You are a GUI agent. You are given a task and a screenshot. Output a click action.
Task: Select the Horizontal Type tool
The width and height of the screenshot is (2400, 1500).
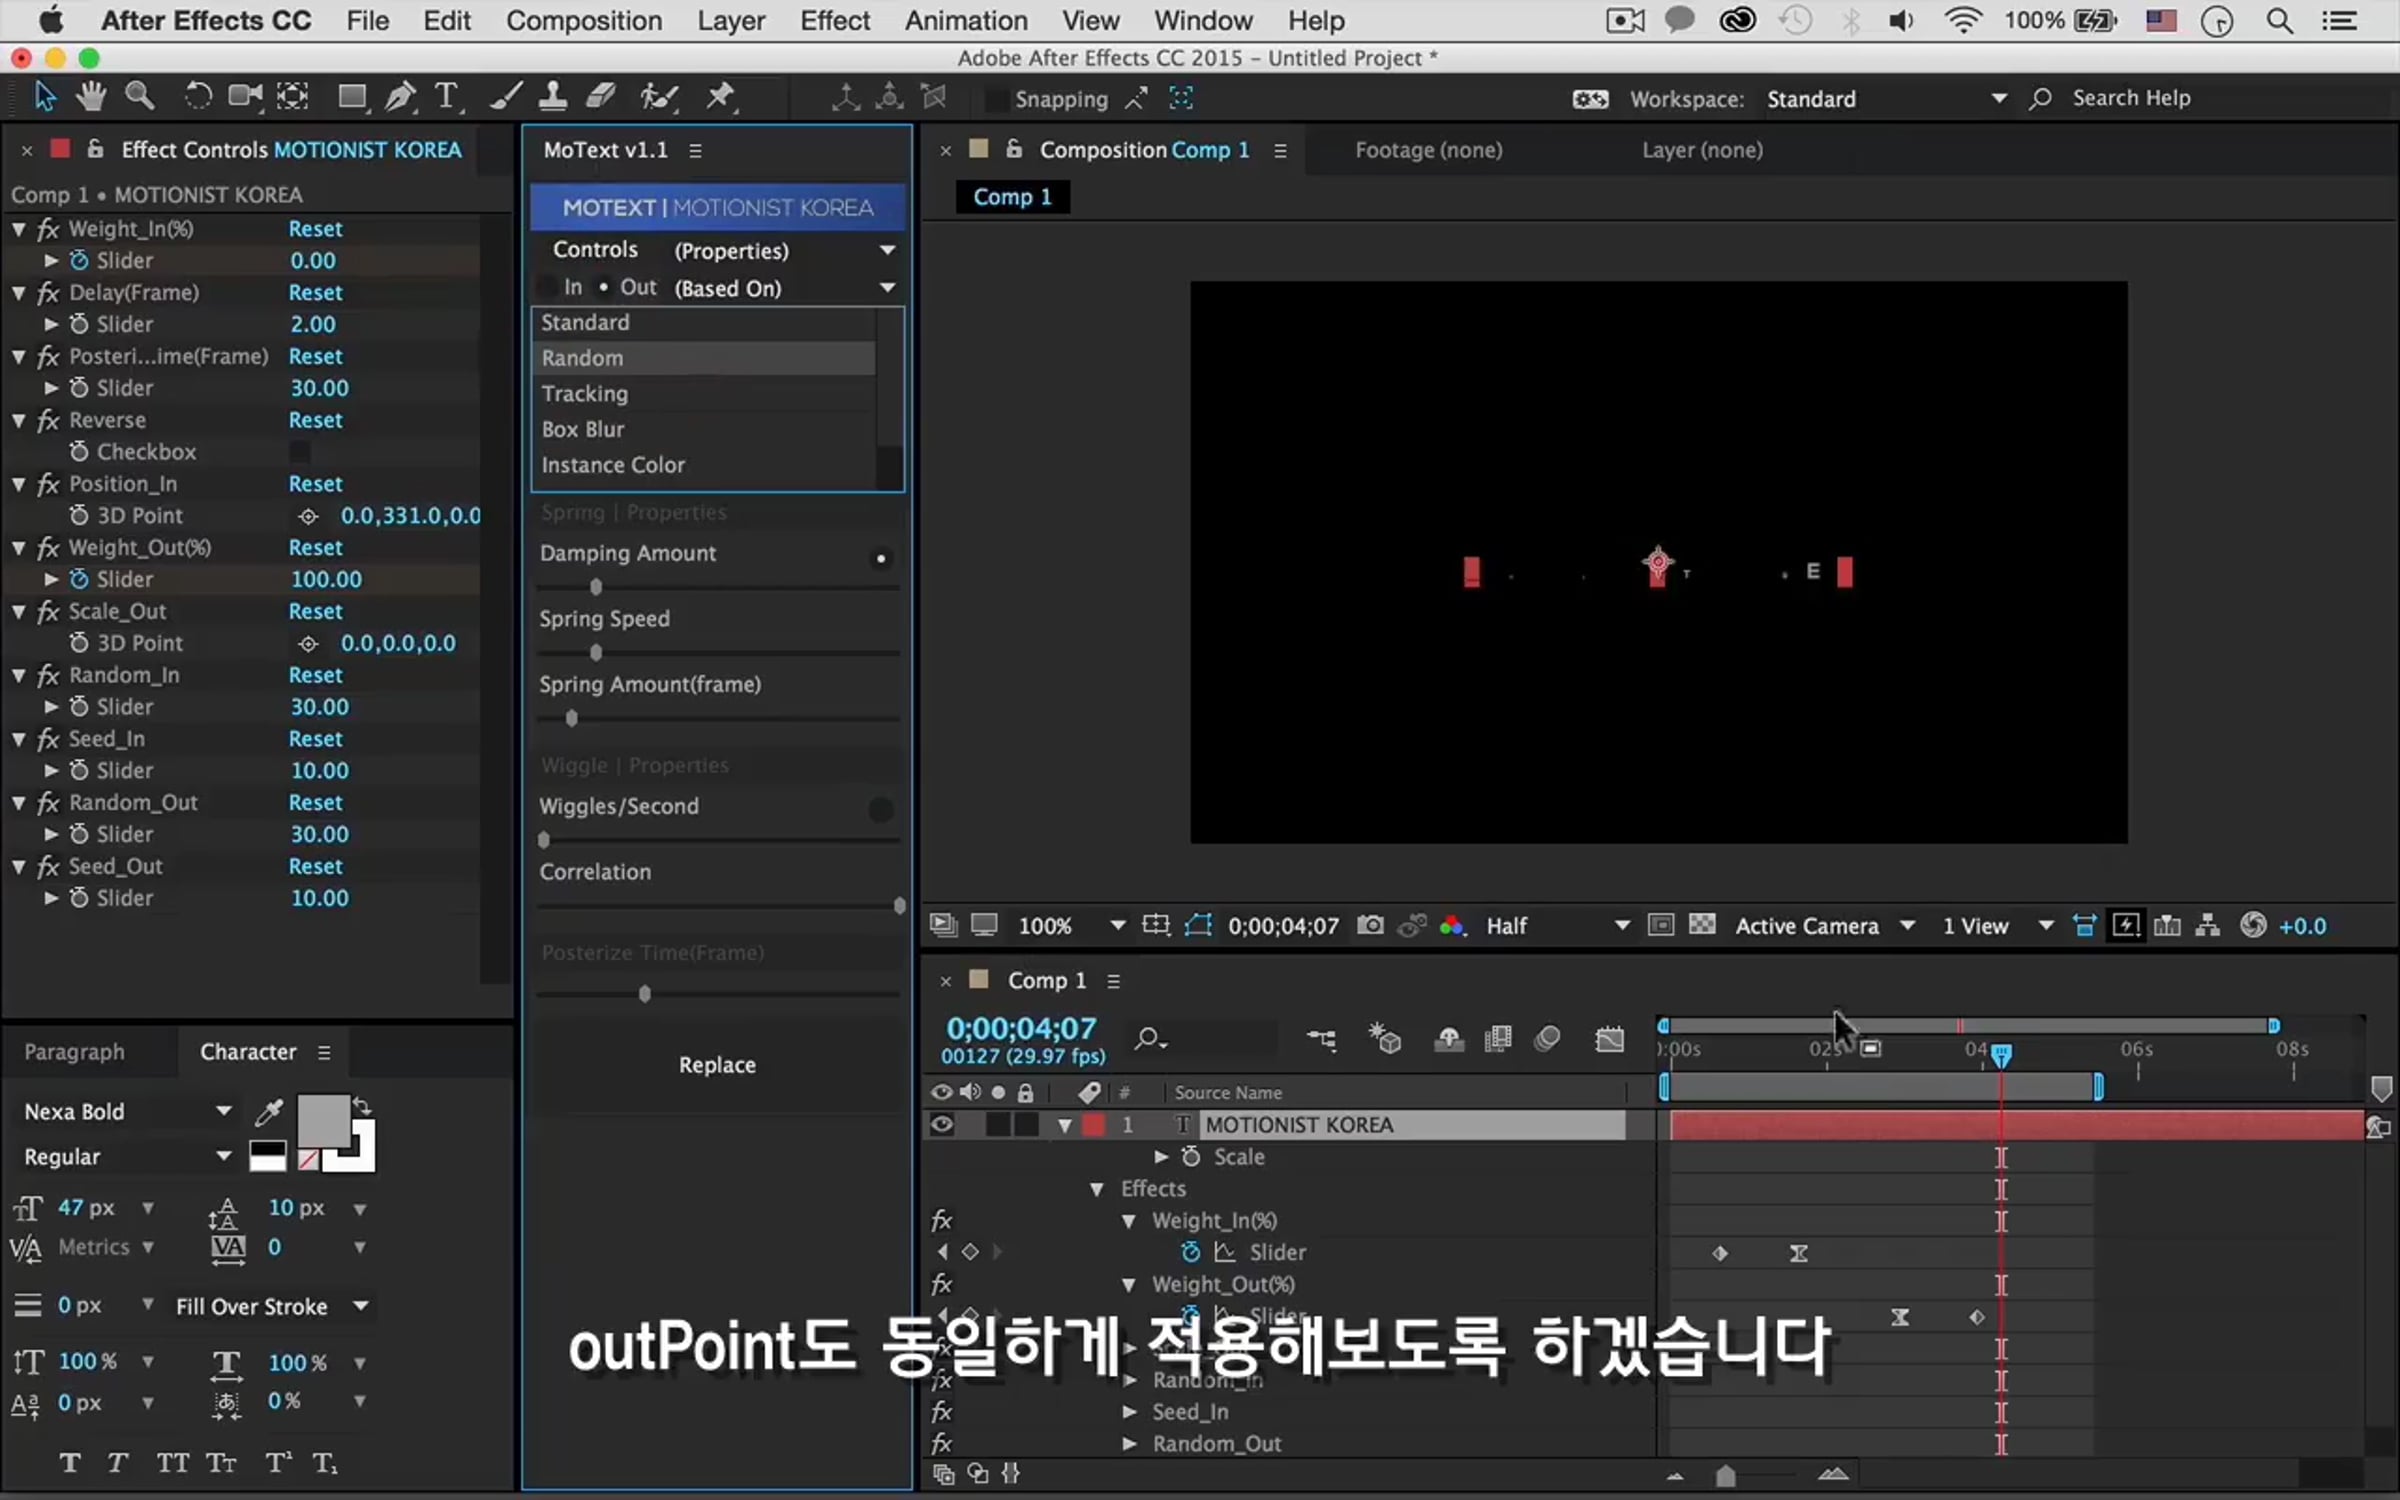447,97
